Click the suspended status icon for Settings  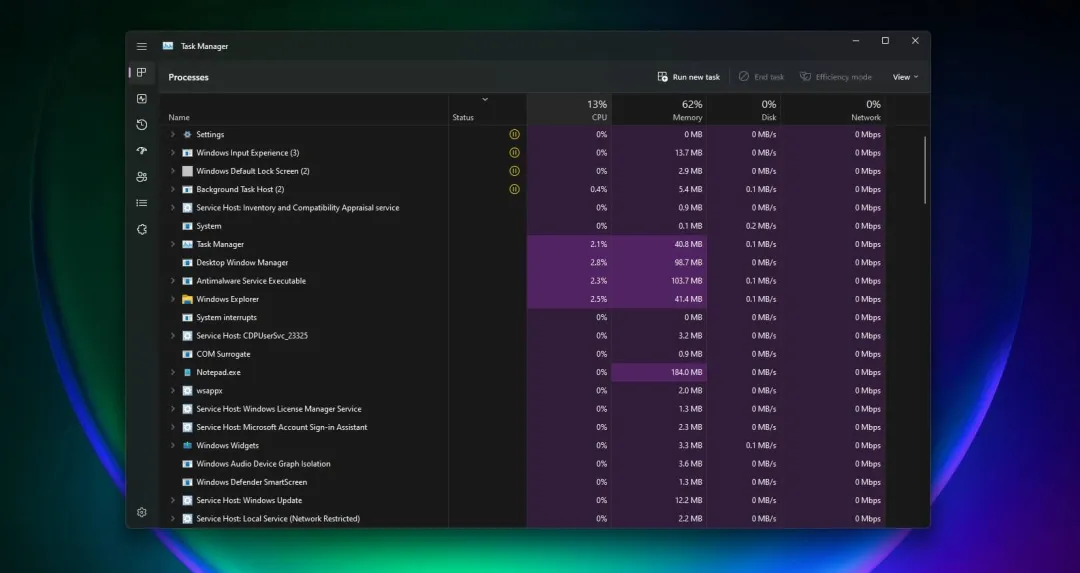pyautogui.click(x=514, y=134)
